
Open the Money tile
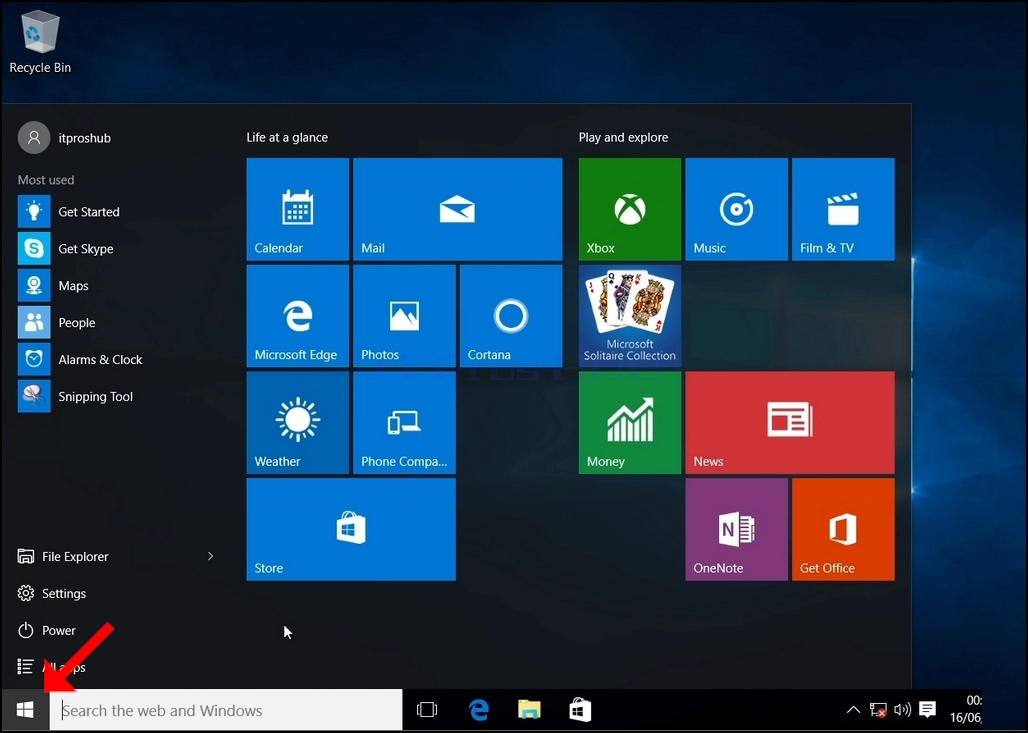click(x=630, y=423)
